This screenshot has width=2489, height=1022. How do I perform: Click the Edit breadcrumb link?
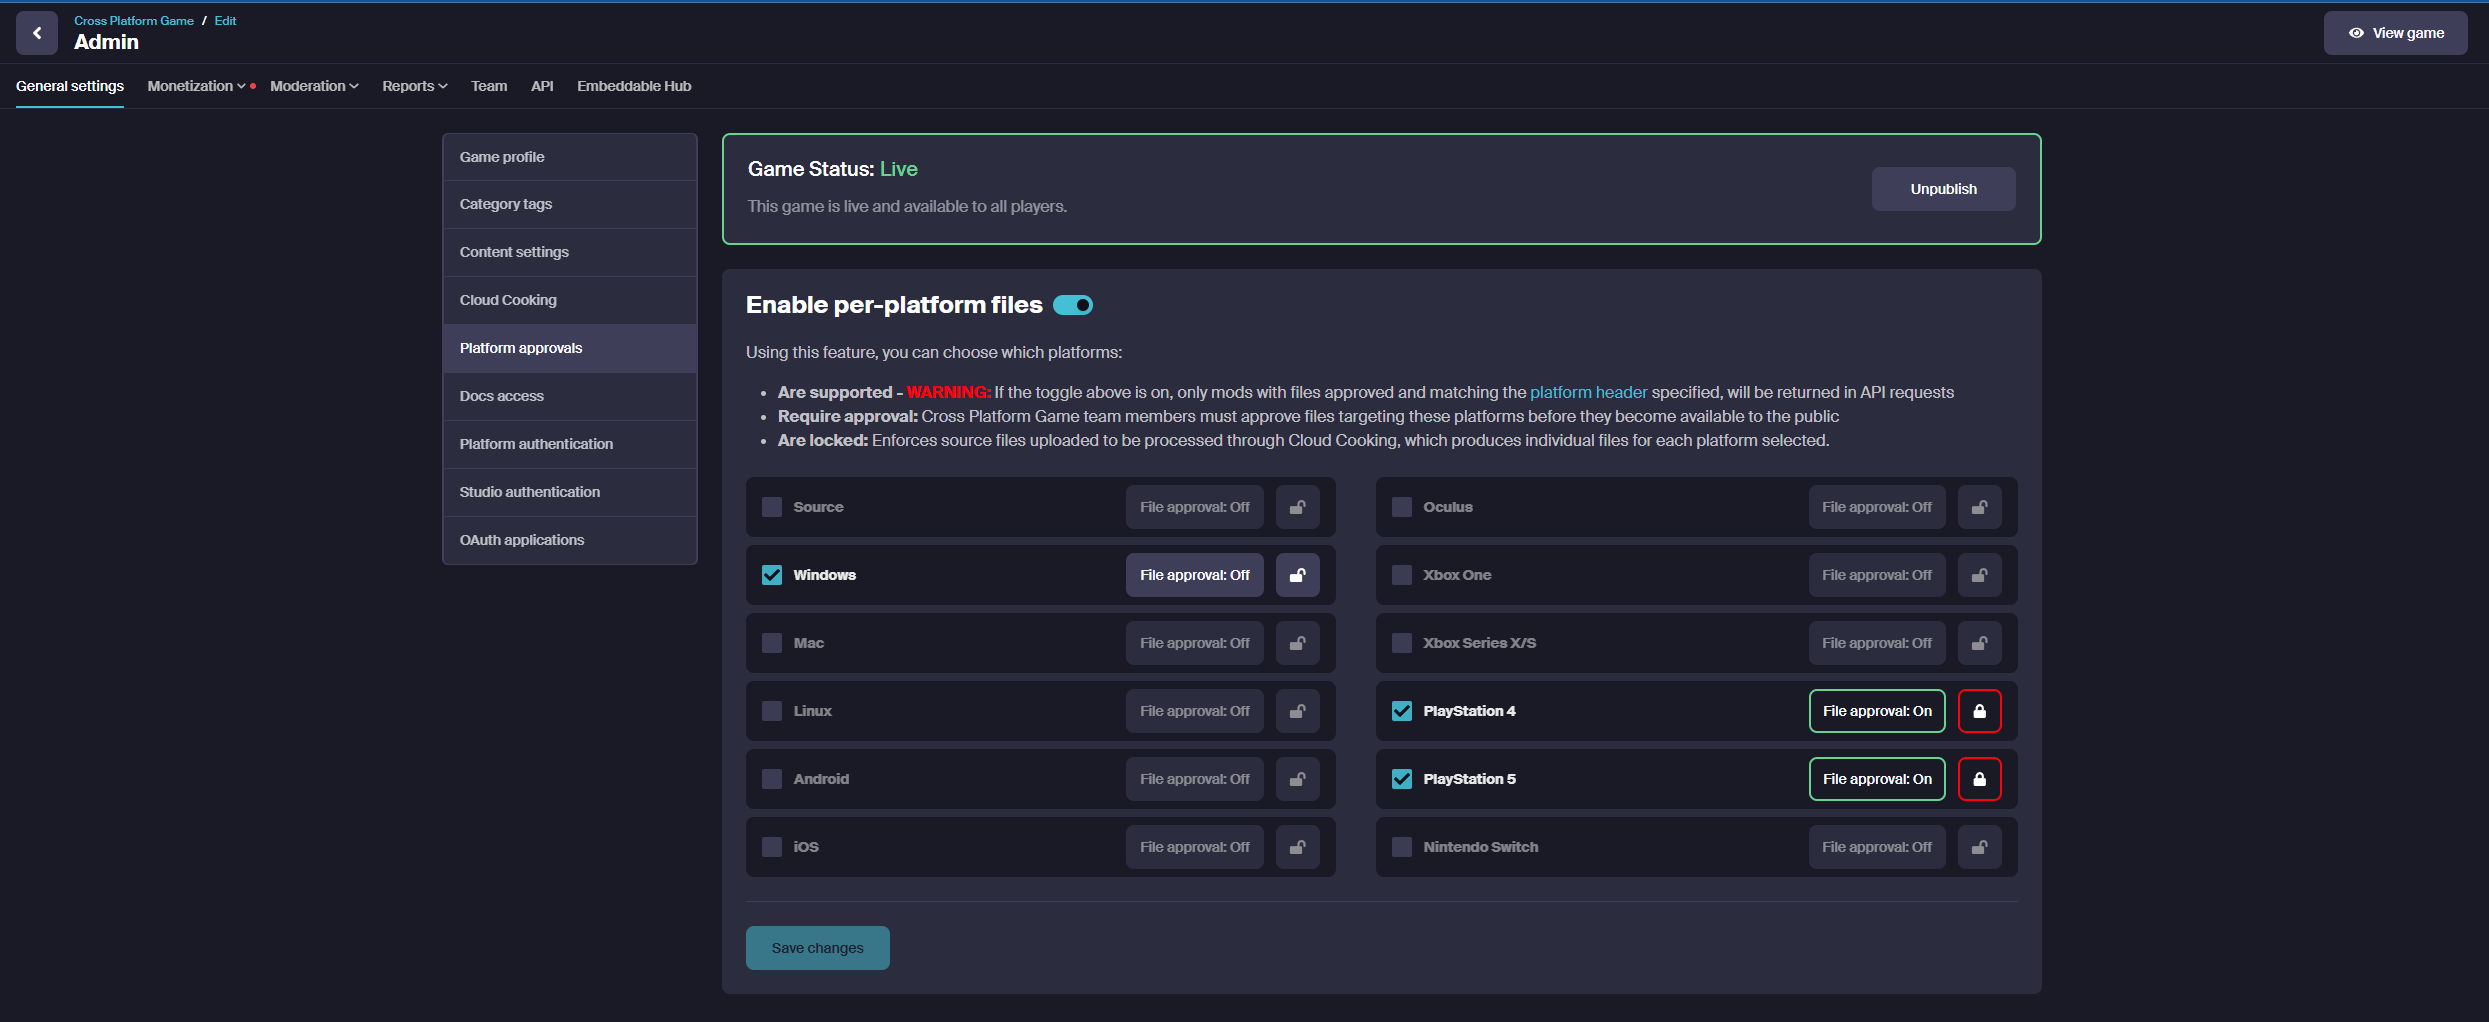pos(225,20)
